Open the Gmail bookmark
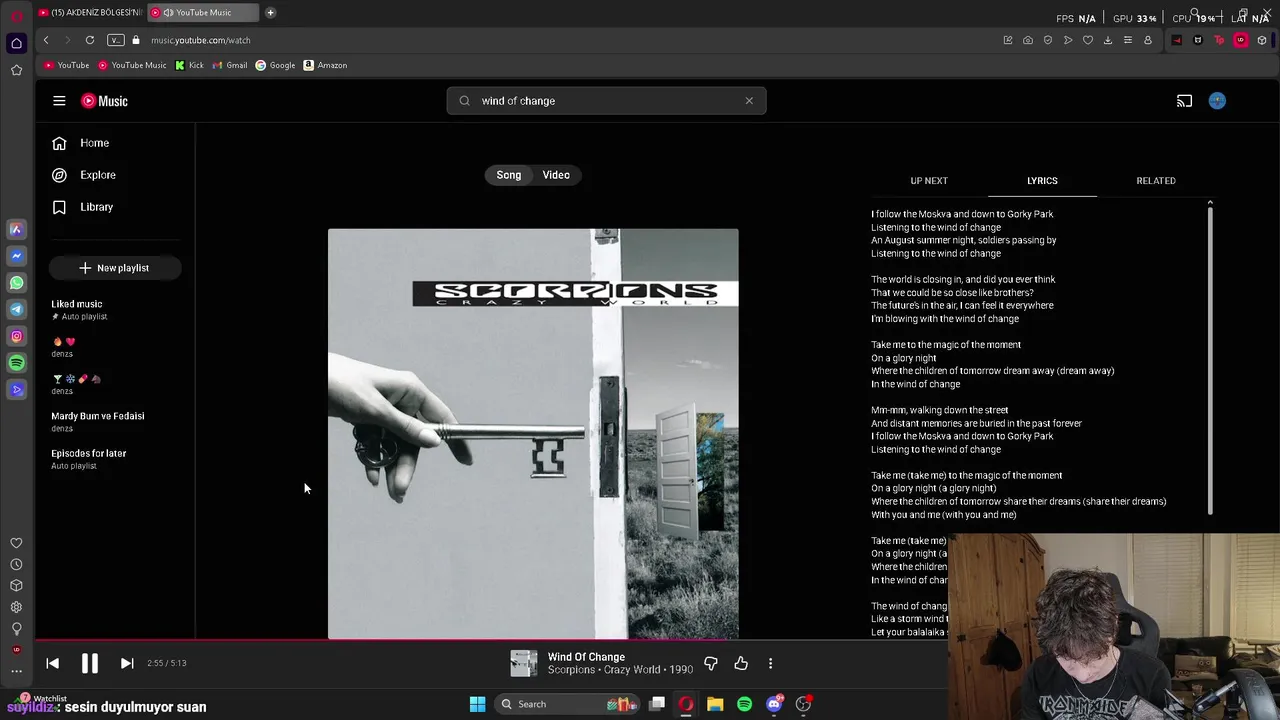1280x720 pixels. pyautogui.click(x=229, y=65)
